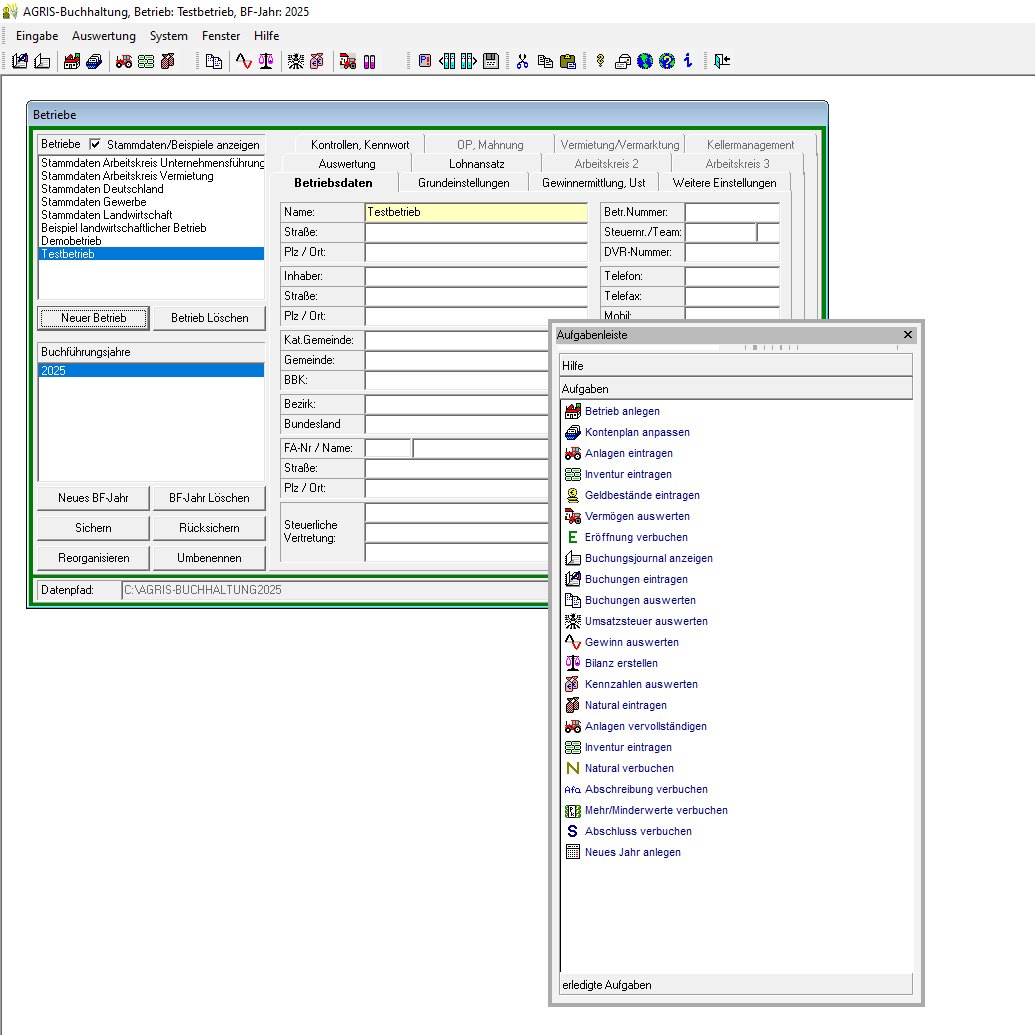
Task: Click the globe icon in the toolbar
Action: tap(645, 61)
